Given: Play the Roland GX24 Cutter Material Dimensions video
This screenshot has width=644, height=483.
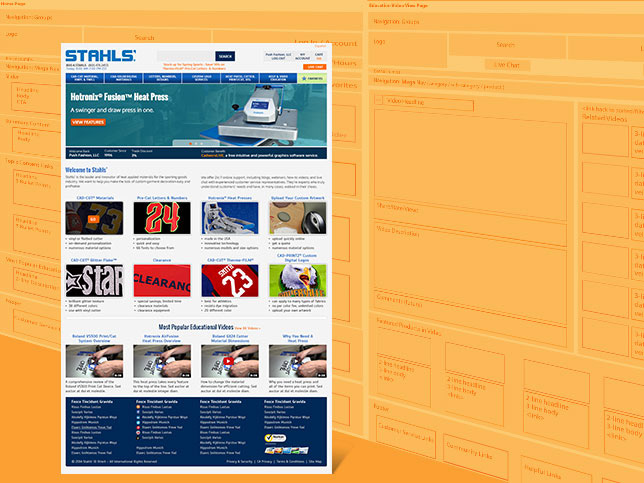Looking at the screenshot, I should pos(229,359).
